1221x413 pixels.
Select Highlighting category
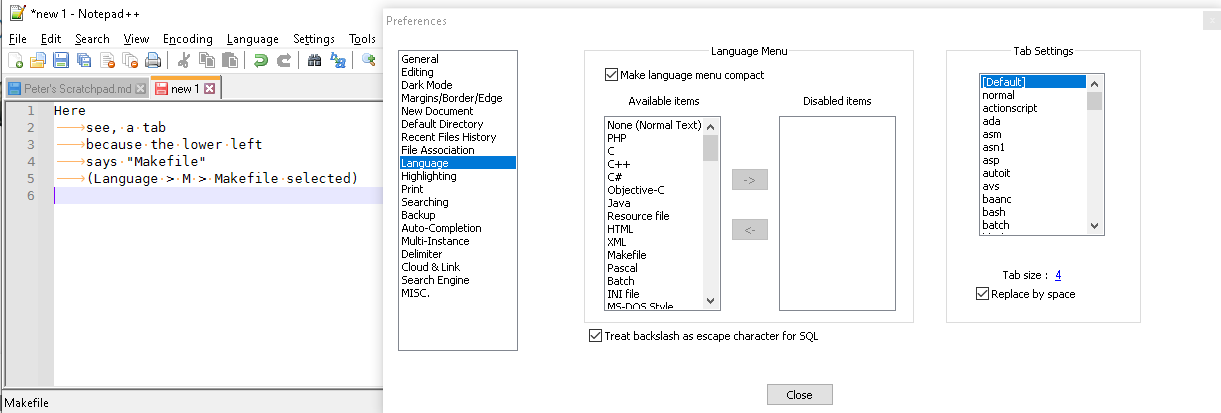[457, 177]
